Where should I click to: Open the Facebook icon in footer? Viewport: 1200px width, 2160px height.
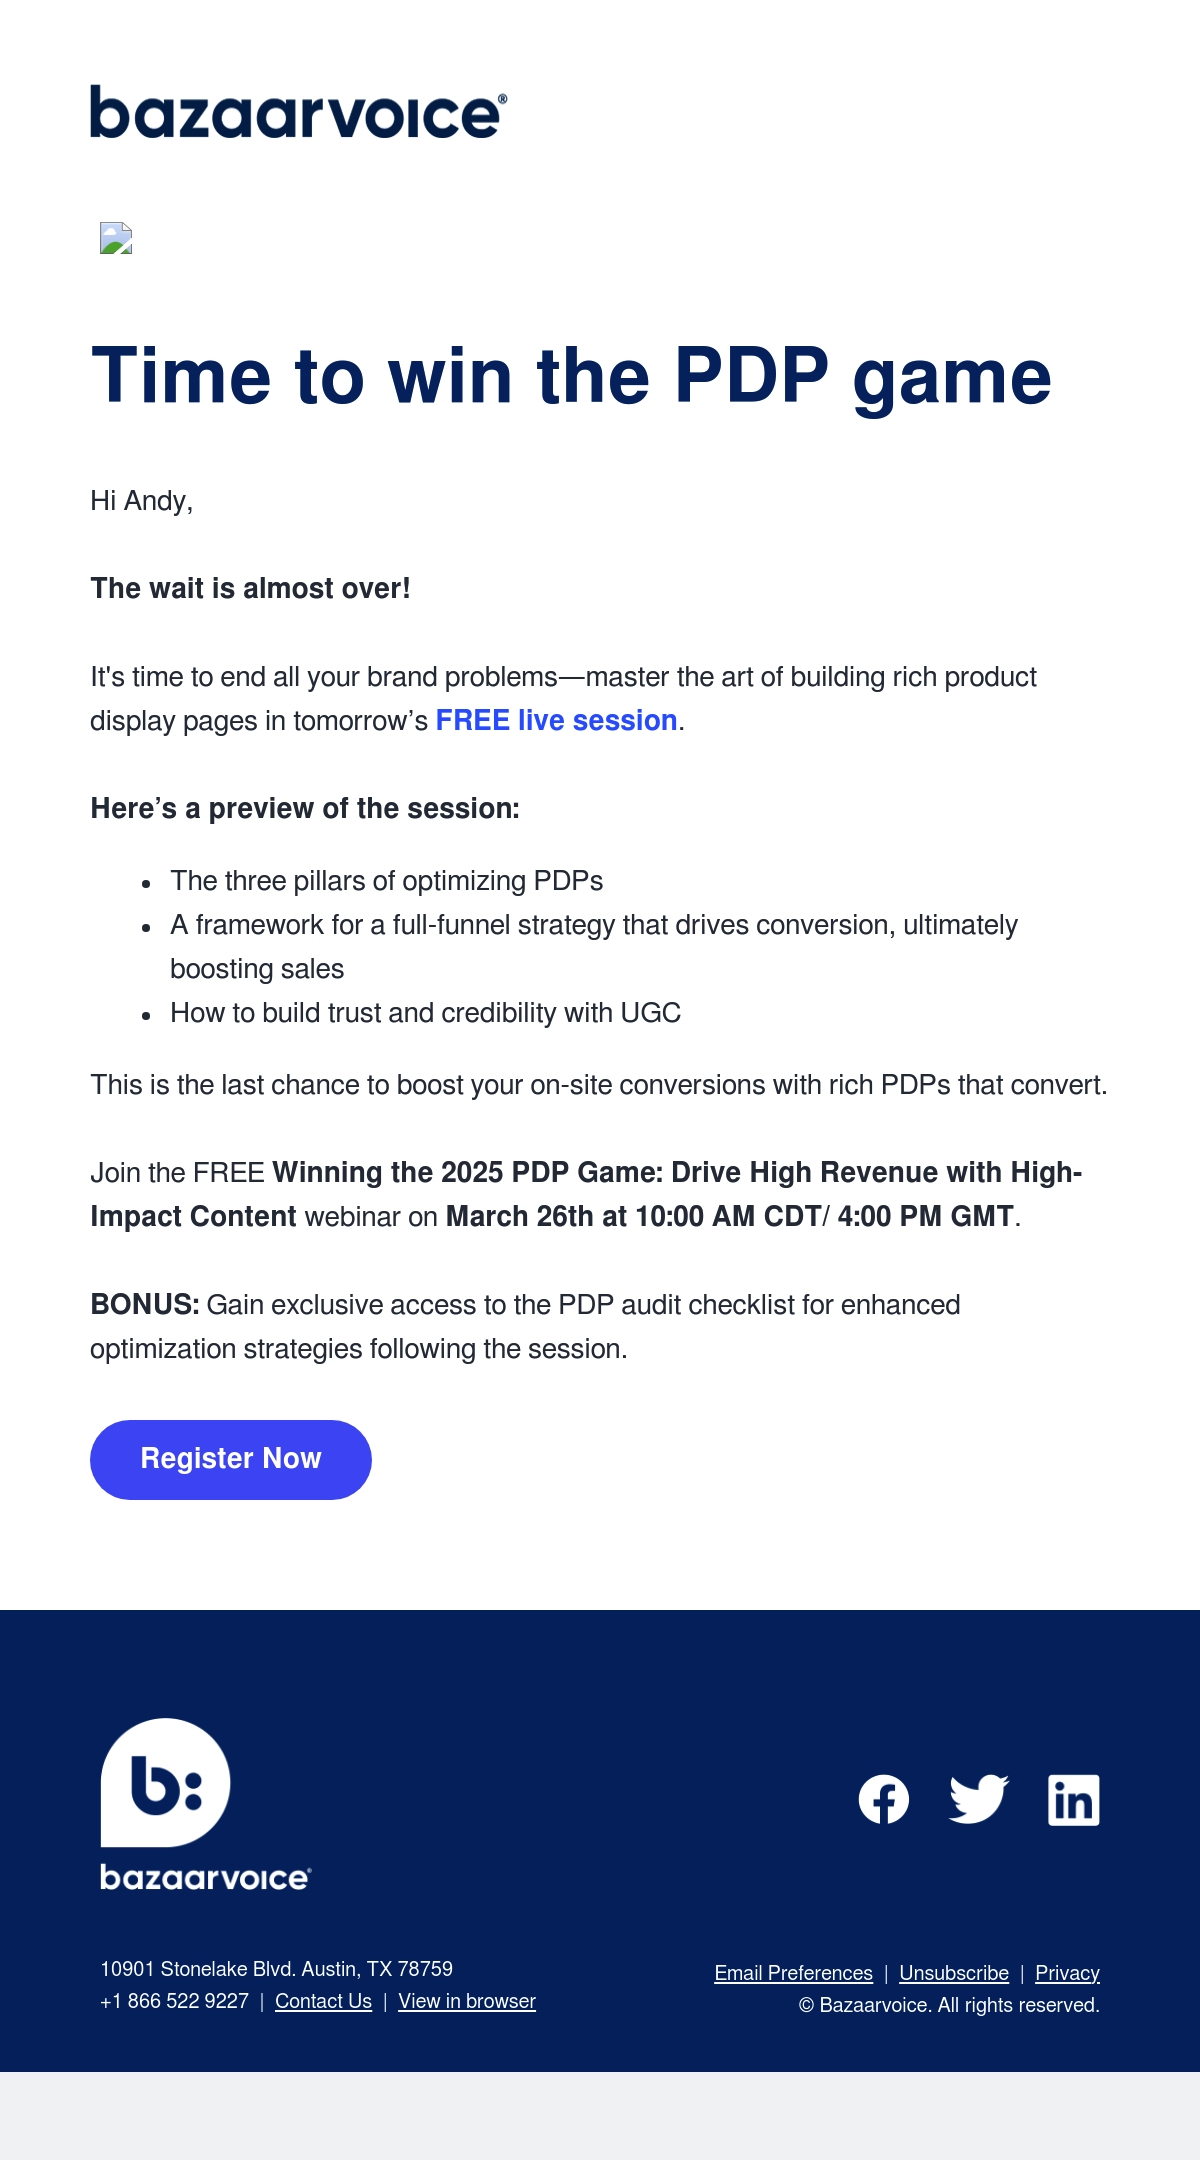click(884, 1800)
